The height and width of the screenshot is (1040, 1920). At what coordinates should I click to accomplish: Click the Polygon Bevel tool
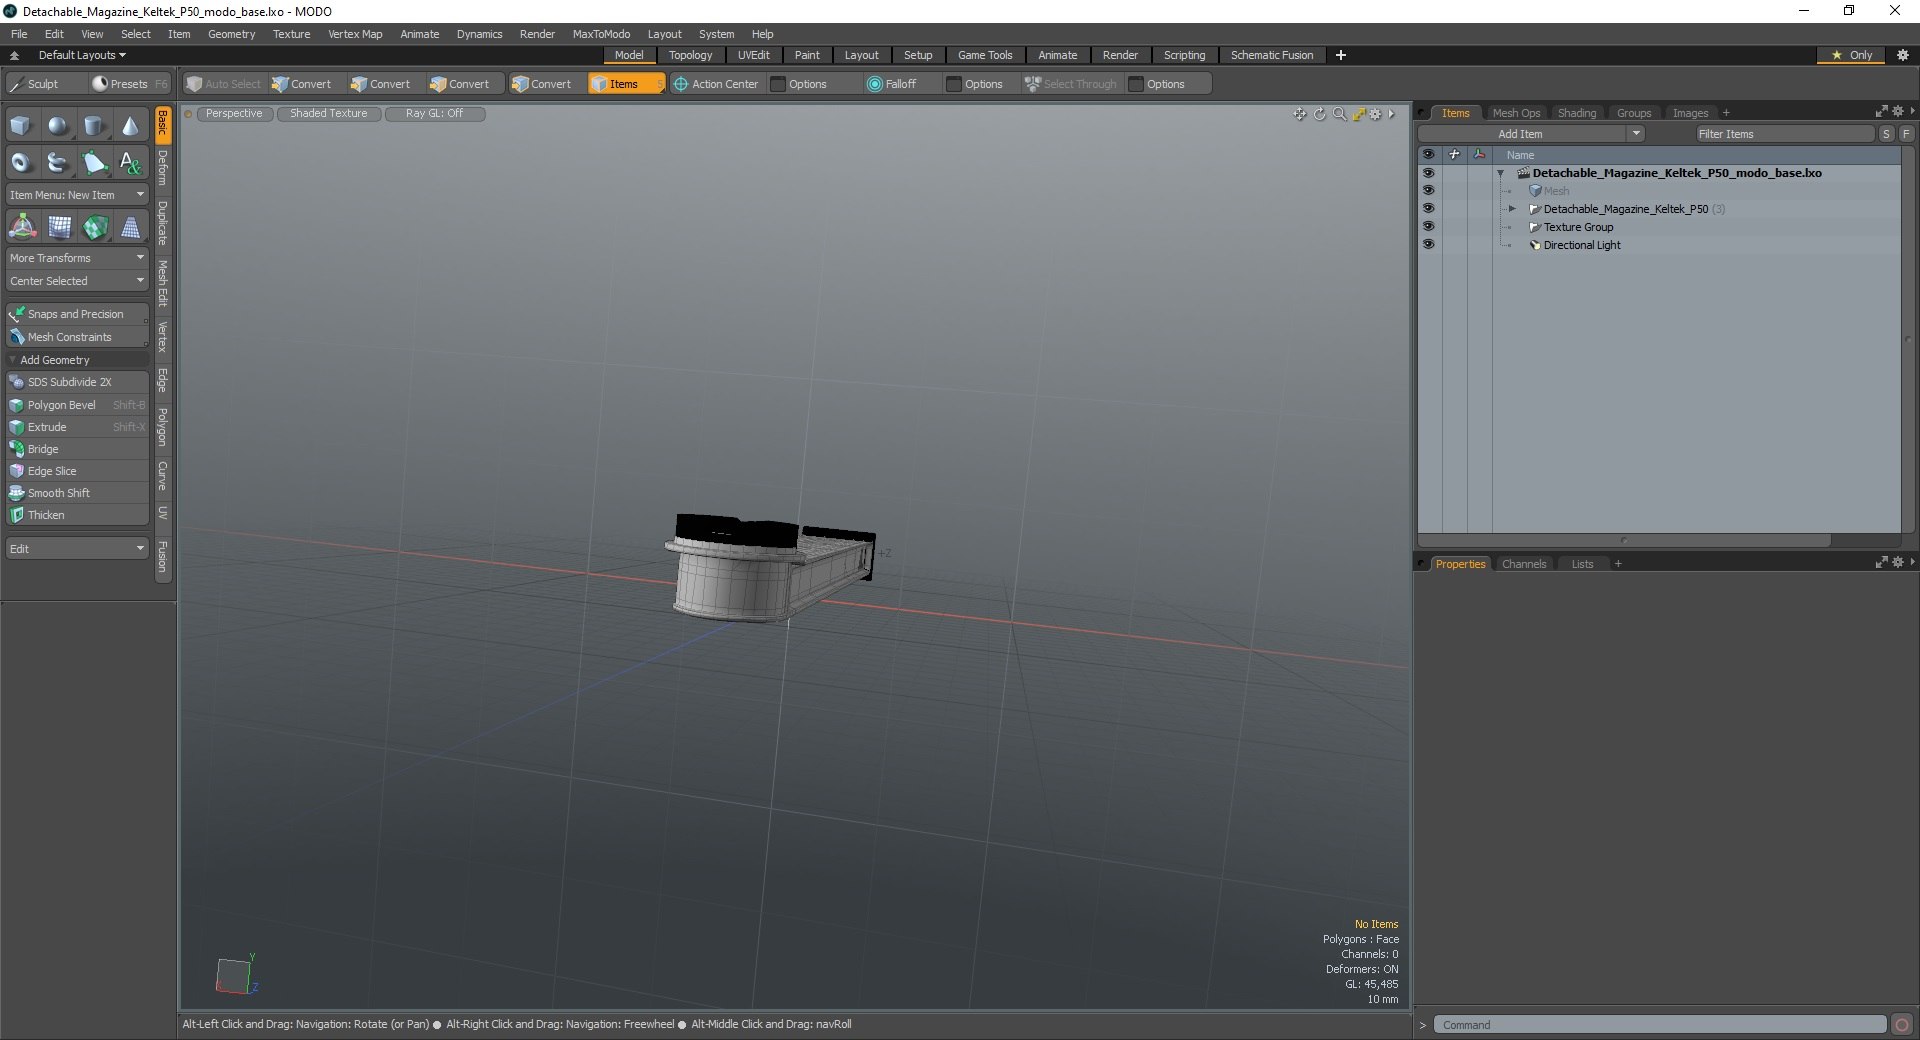62,405
